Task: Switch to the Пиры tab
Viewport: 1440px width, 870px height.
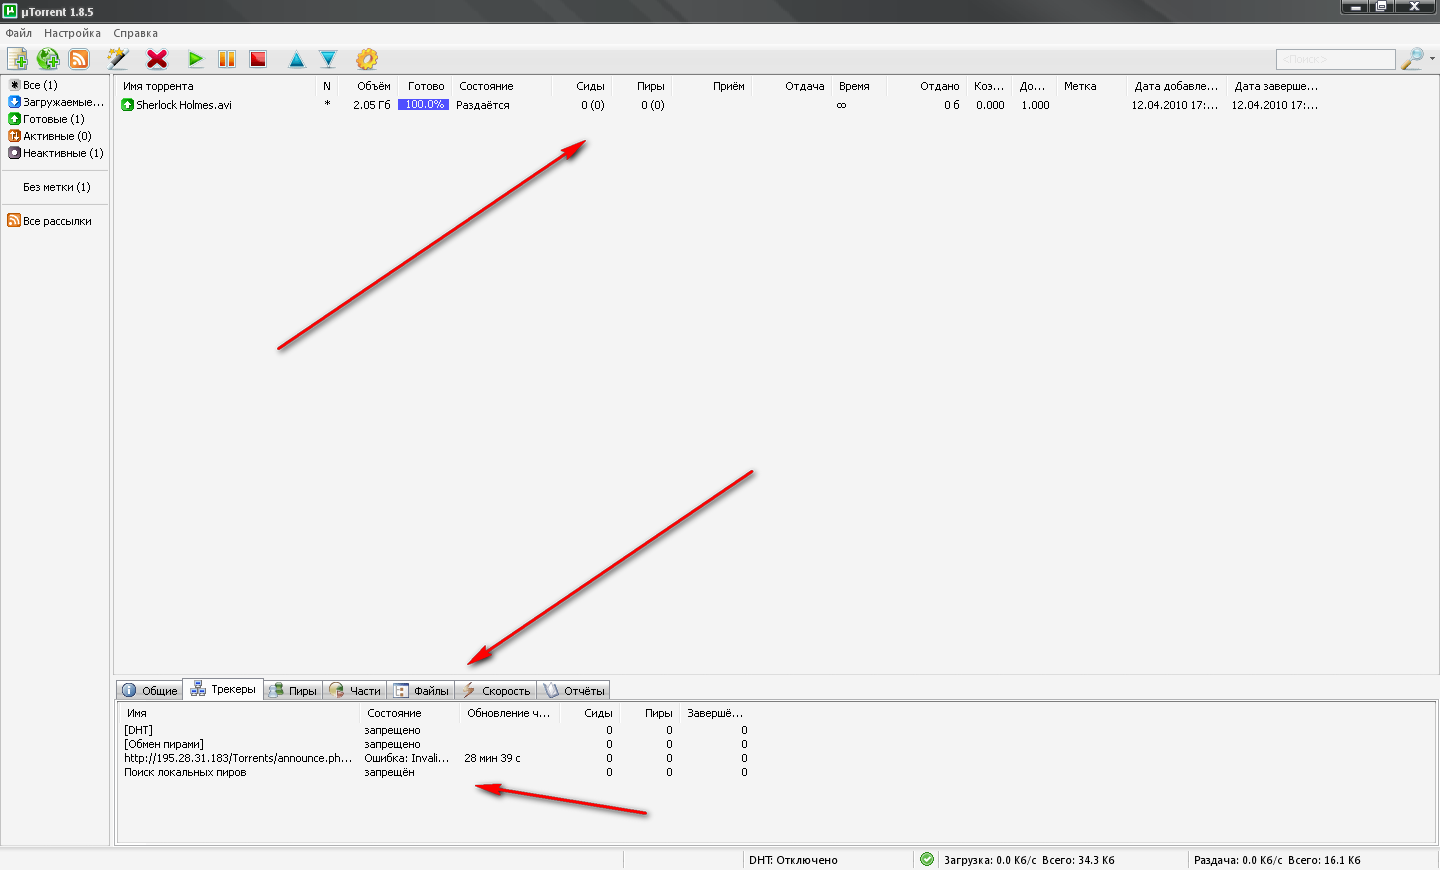Action: pos(293,691)
